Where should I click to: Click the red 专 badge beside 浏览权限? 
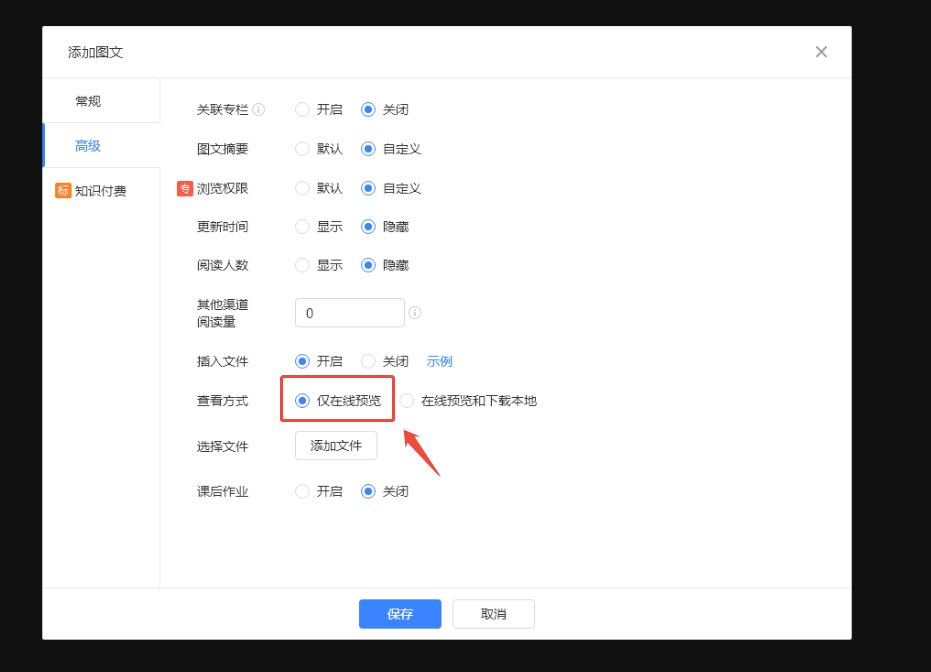tap(184, 188)
